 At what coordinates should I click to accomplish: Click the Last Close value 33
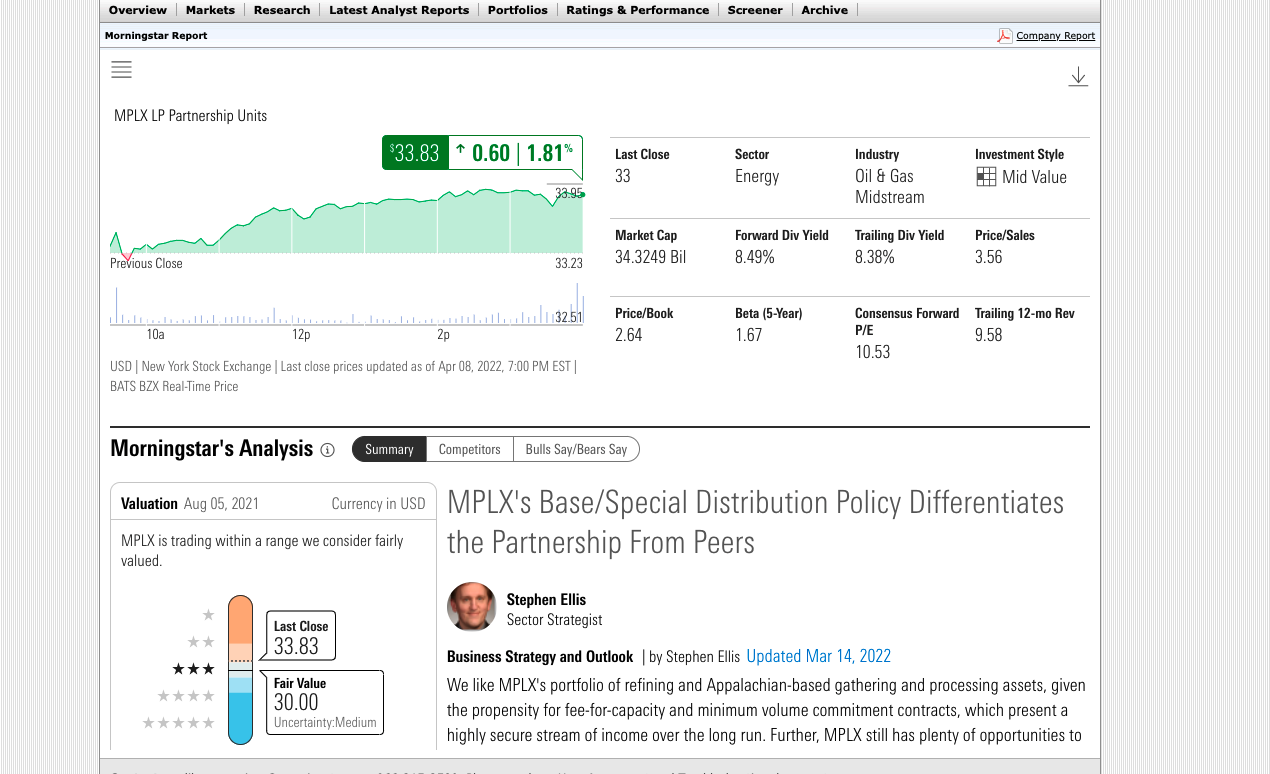click(x=623, y=176)
